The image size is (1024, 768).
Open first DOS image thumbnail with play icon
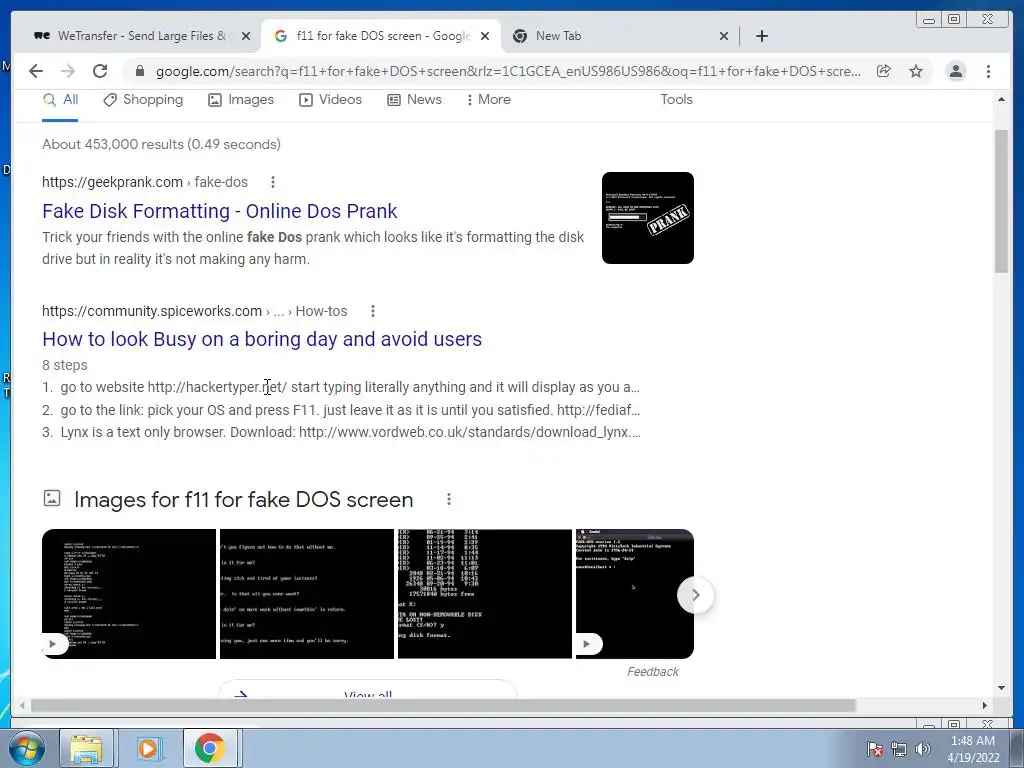(129, 594)
